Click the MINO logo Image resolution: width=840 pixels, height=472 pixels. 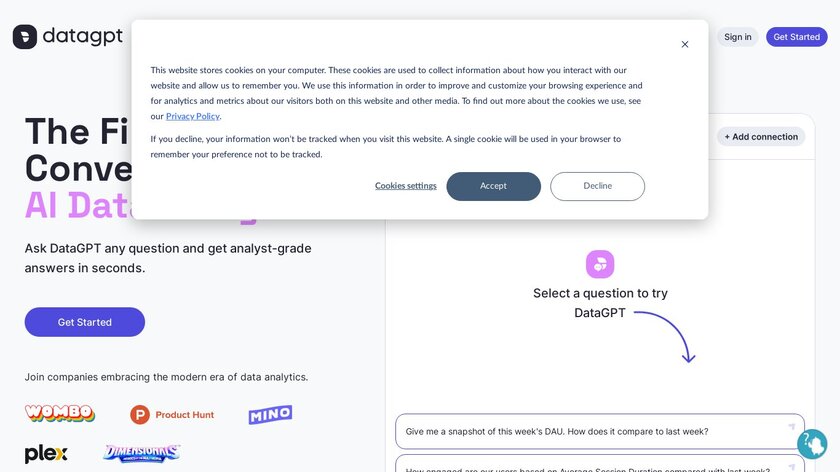click(270, 414)
